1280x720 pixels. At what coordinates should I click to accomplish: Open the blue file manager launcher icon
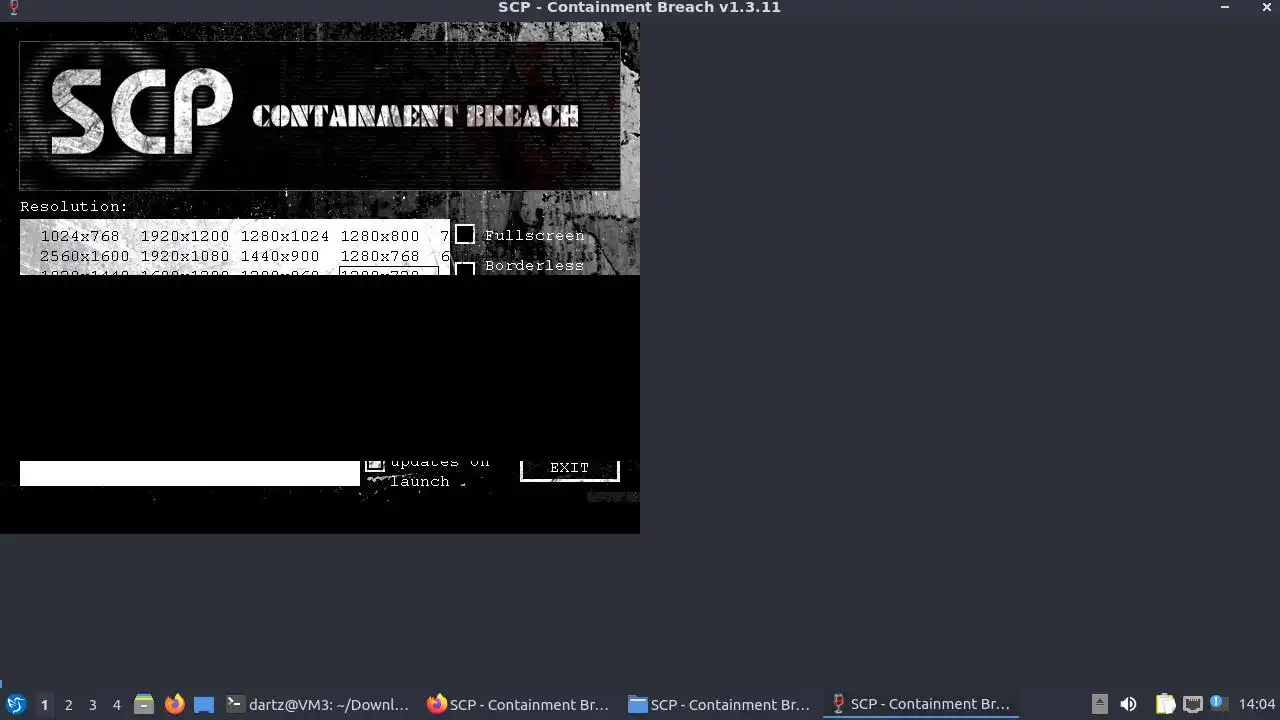(204, 704)
